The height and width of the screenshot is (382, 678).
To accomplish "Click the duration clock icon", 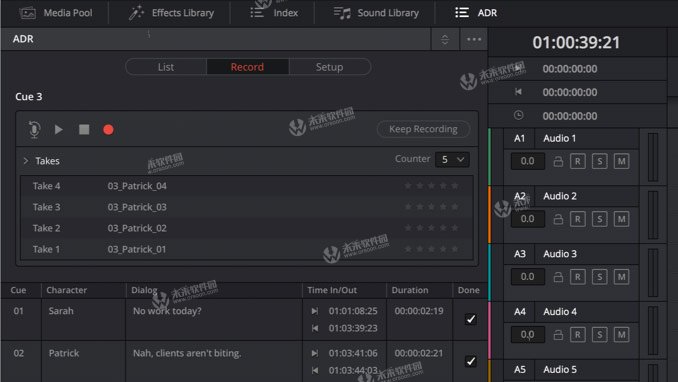I will [x=518, y=115].
